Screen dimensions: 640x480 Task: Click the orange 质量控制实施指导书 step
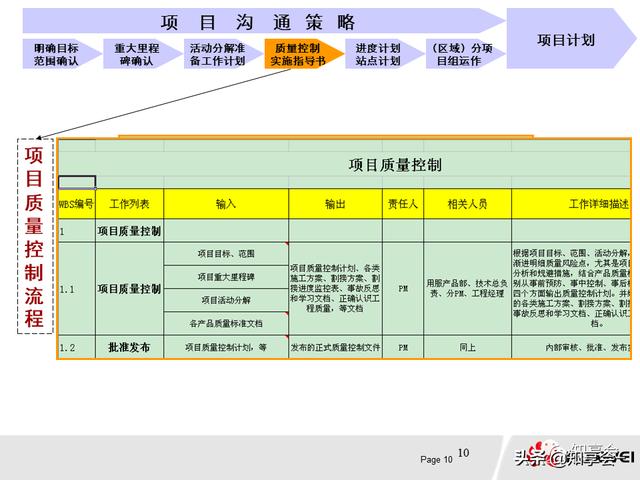coord(297,54)
